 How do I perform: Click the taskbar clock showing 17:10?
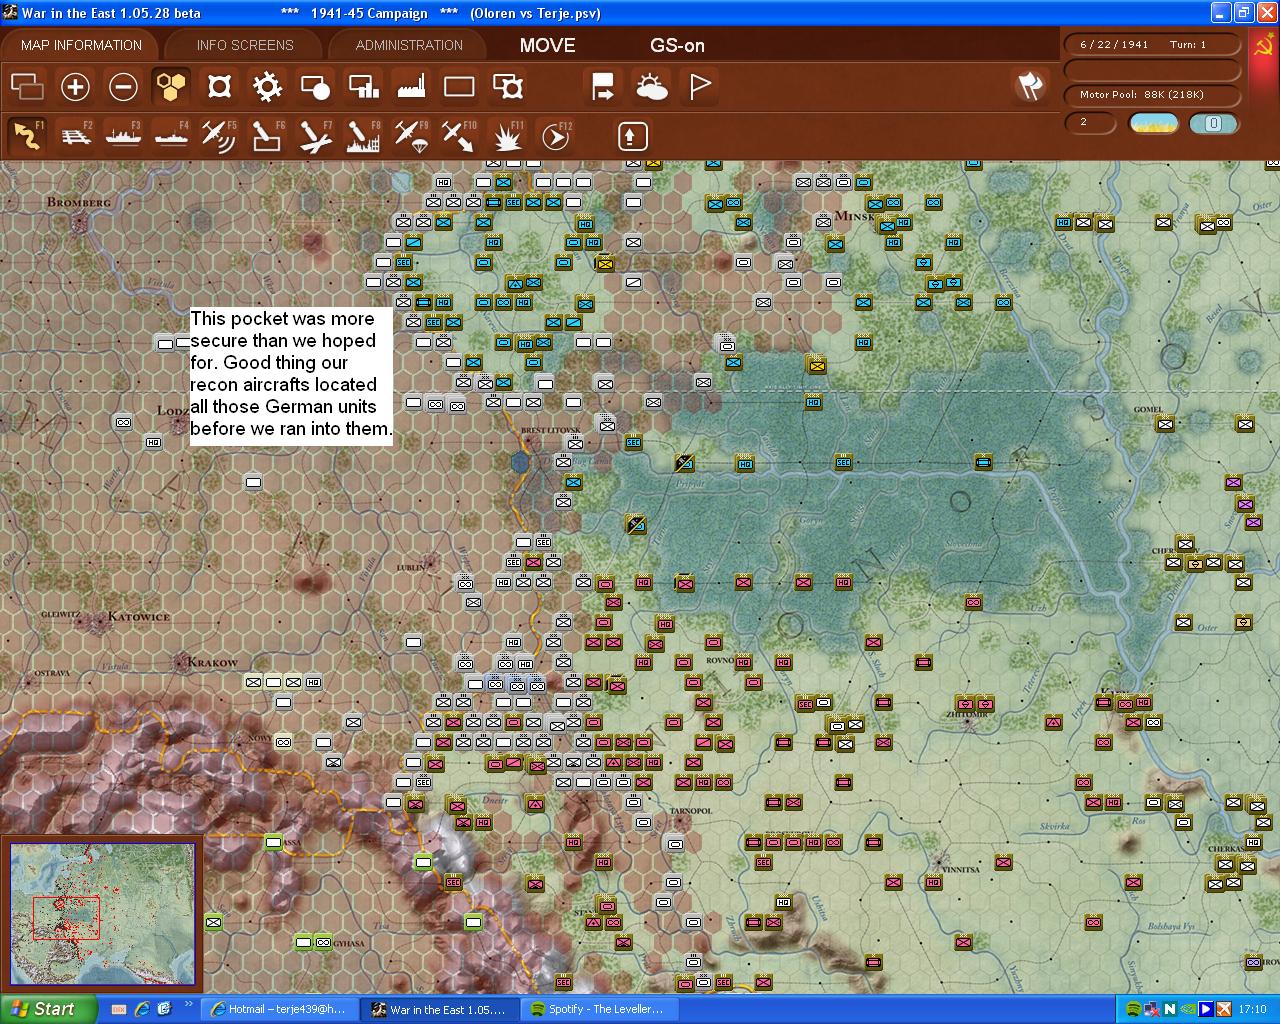point(1252,1009)
